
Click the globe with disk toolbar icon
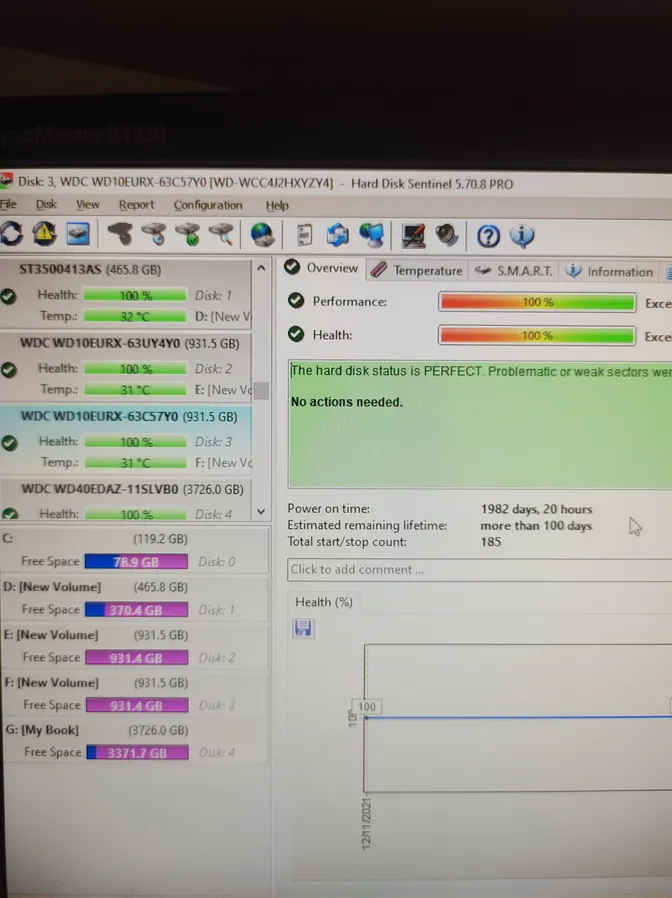pos(262,235)
